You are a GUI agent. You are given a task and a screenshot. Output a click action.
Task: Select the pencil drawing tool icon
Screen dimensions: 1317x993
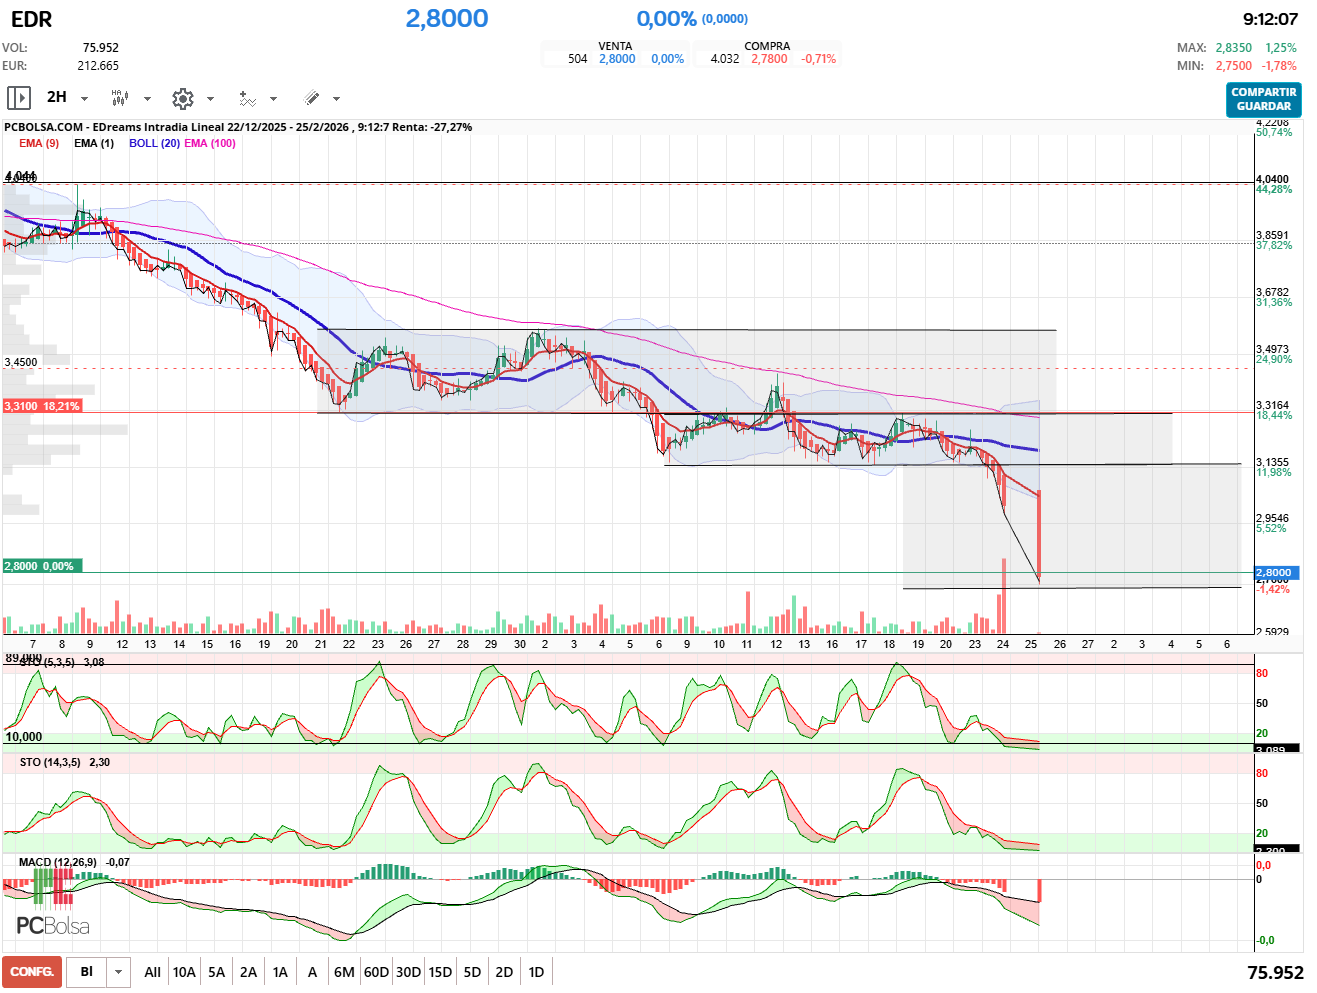311,98
